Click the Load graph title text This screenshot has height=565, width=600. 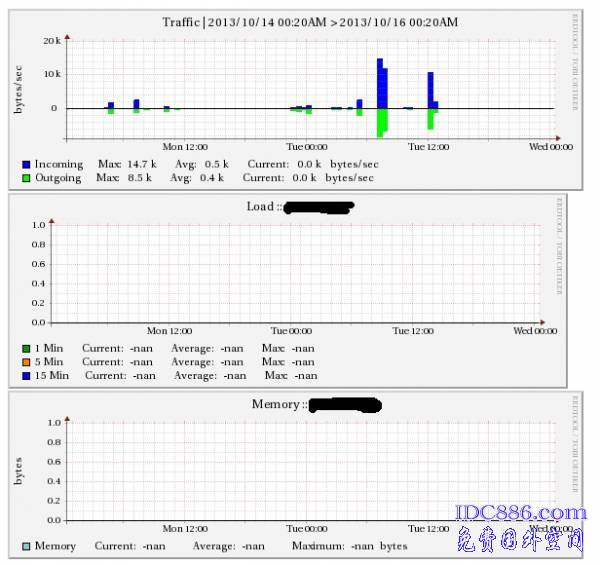coord(262,207)
